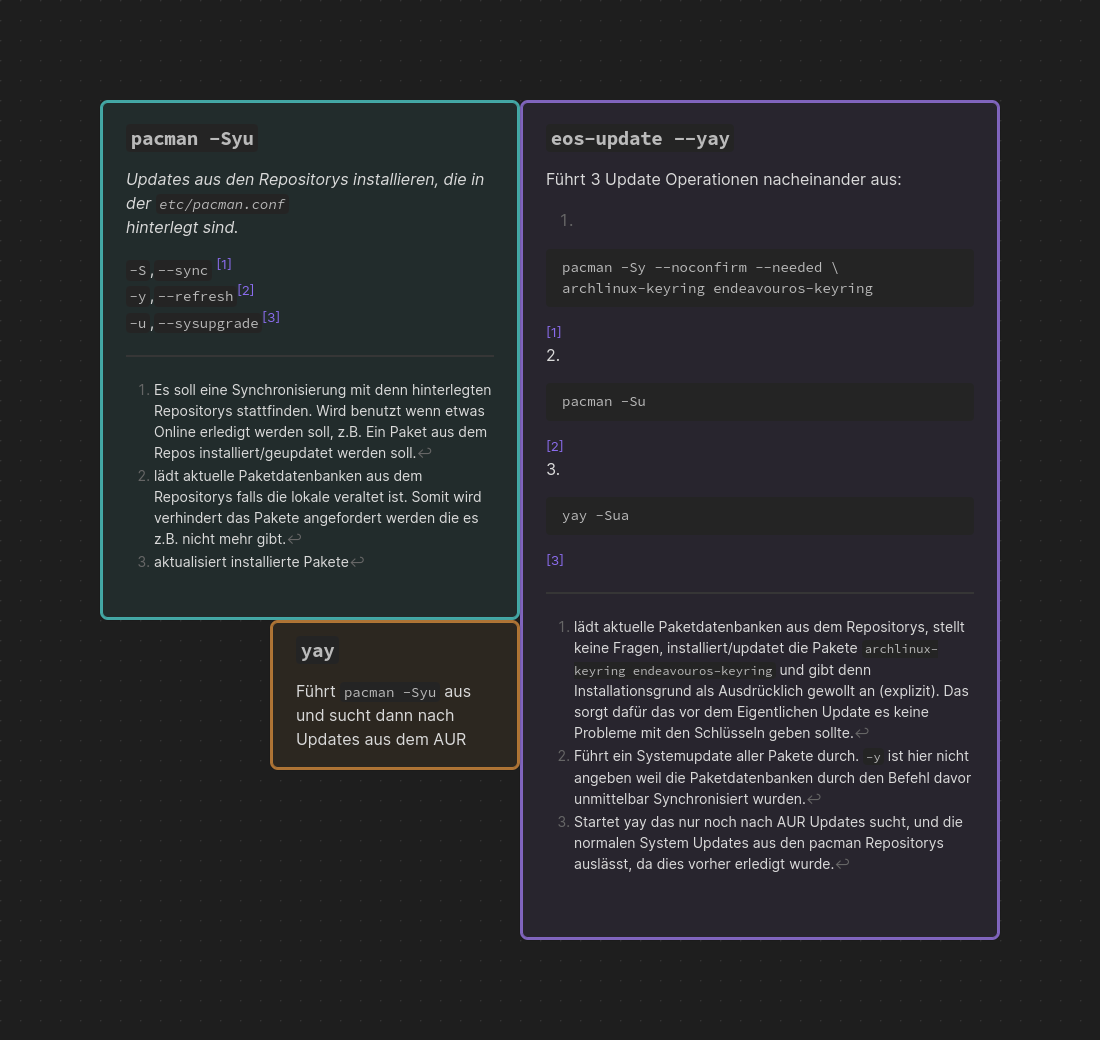Viewport: 1100px width, 1040px height.
Task: Select the "eos-update --yay" card heading
Action: 640,139
